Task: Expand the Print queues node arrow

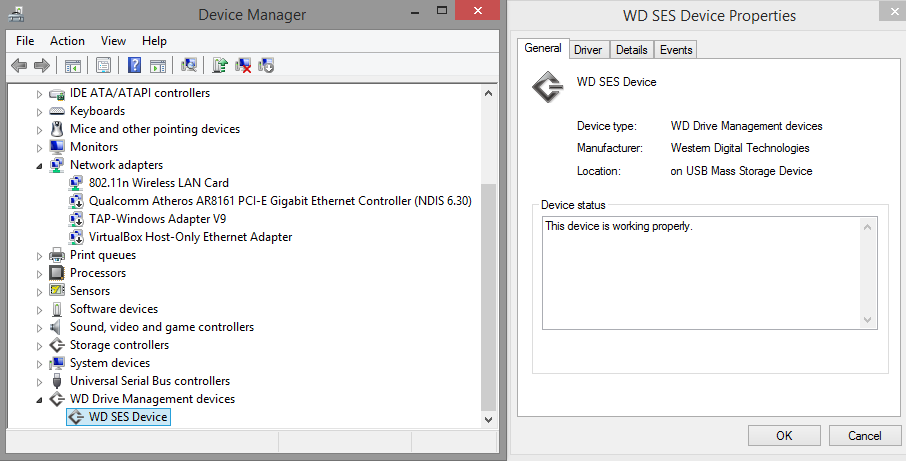Action: [x=39, y=255]
